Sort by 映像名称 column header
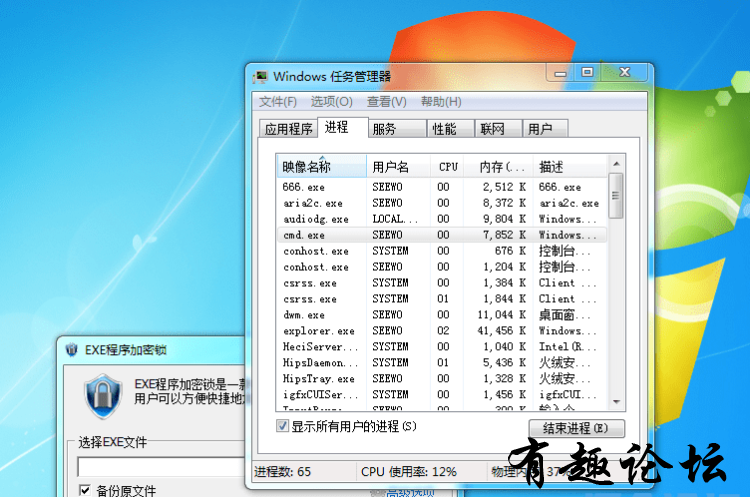 321,167
